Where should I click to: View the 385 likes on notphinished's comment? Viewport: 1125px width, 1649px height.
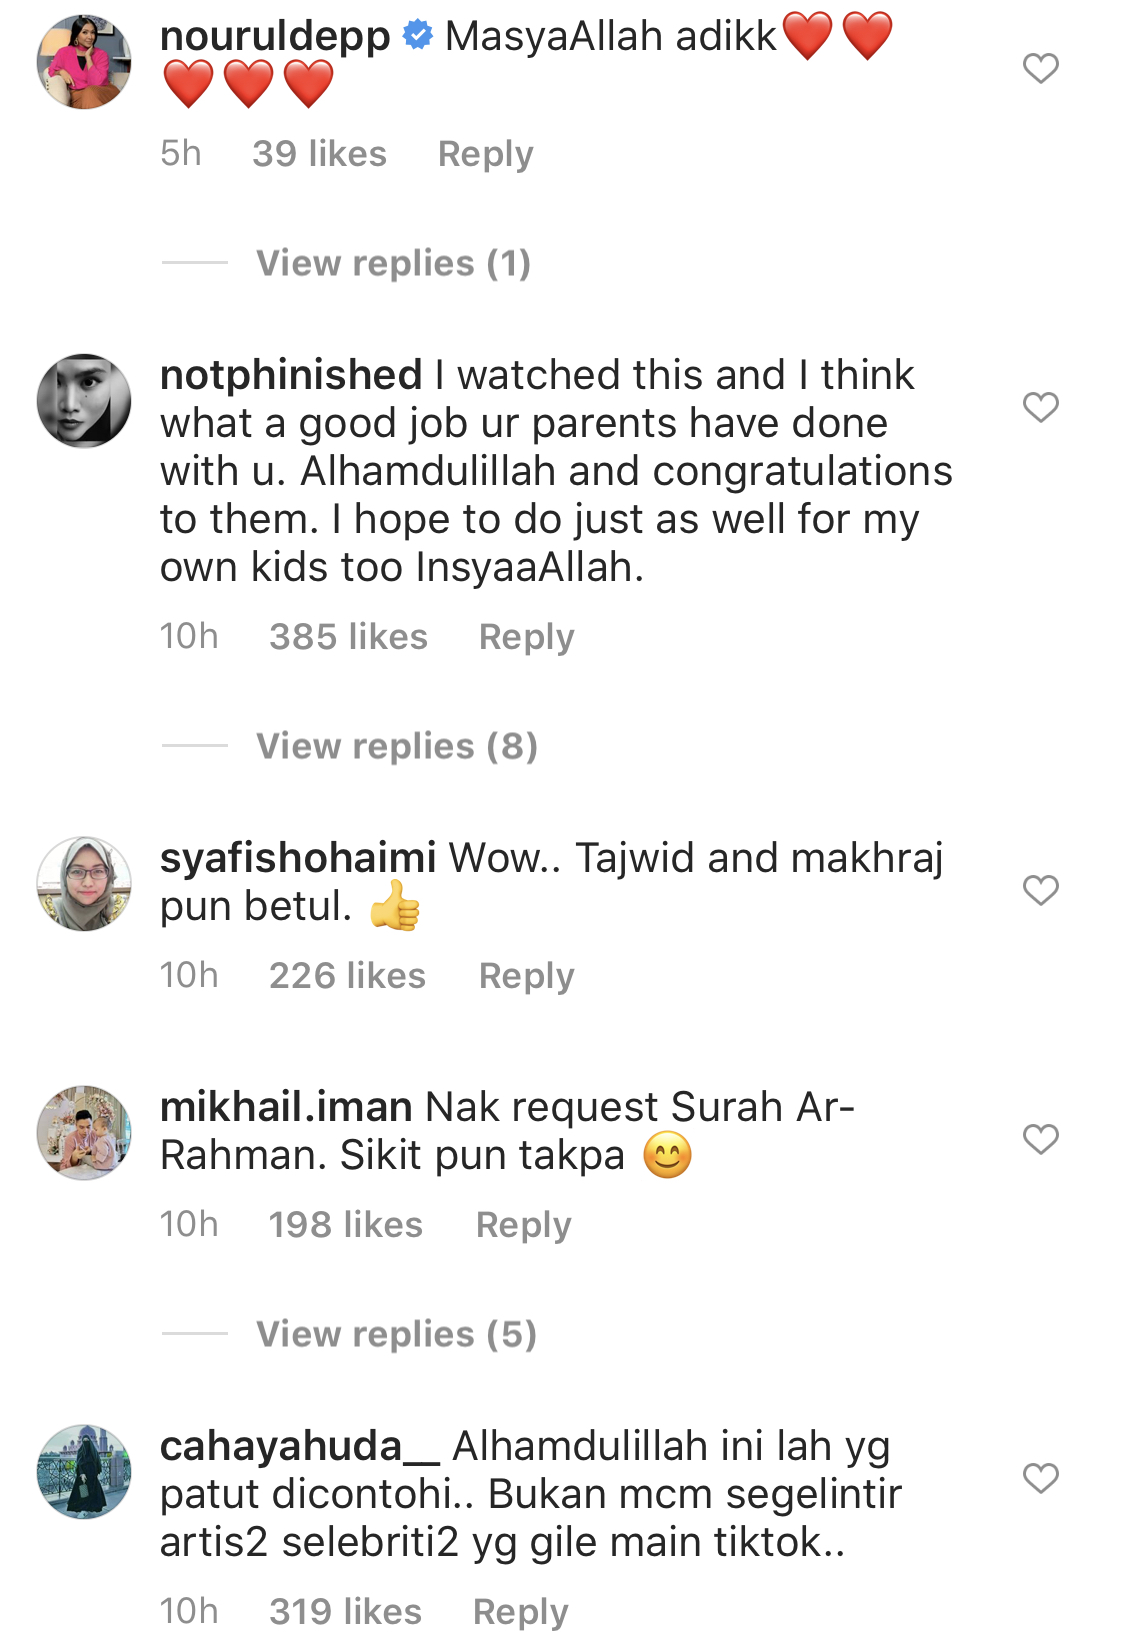coord(348,637)
